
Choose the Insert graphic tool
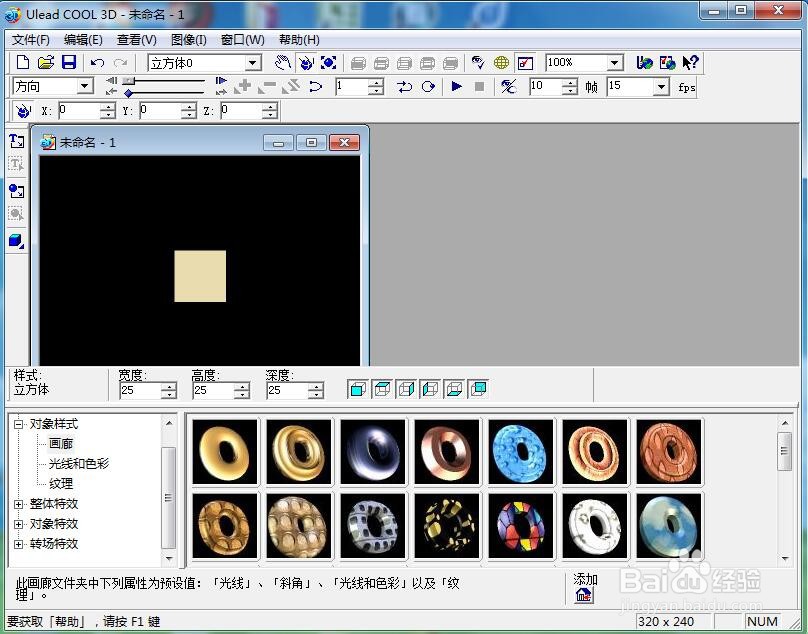pos(16,191)
